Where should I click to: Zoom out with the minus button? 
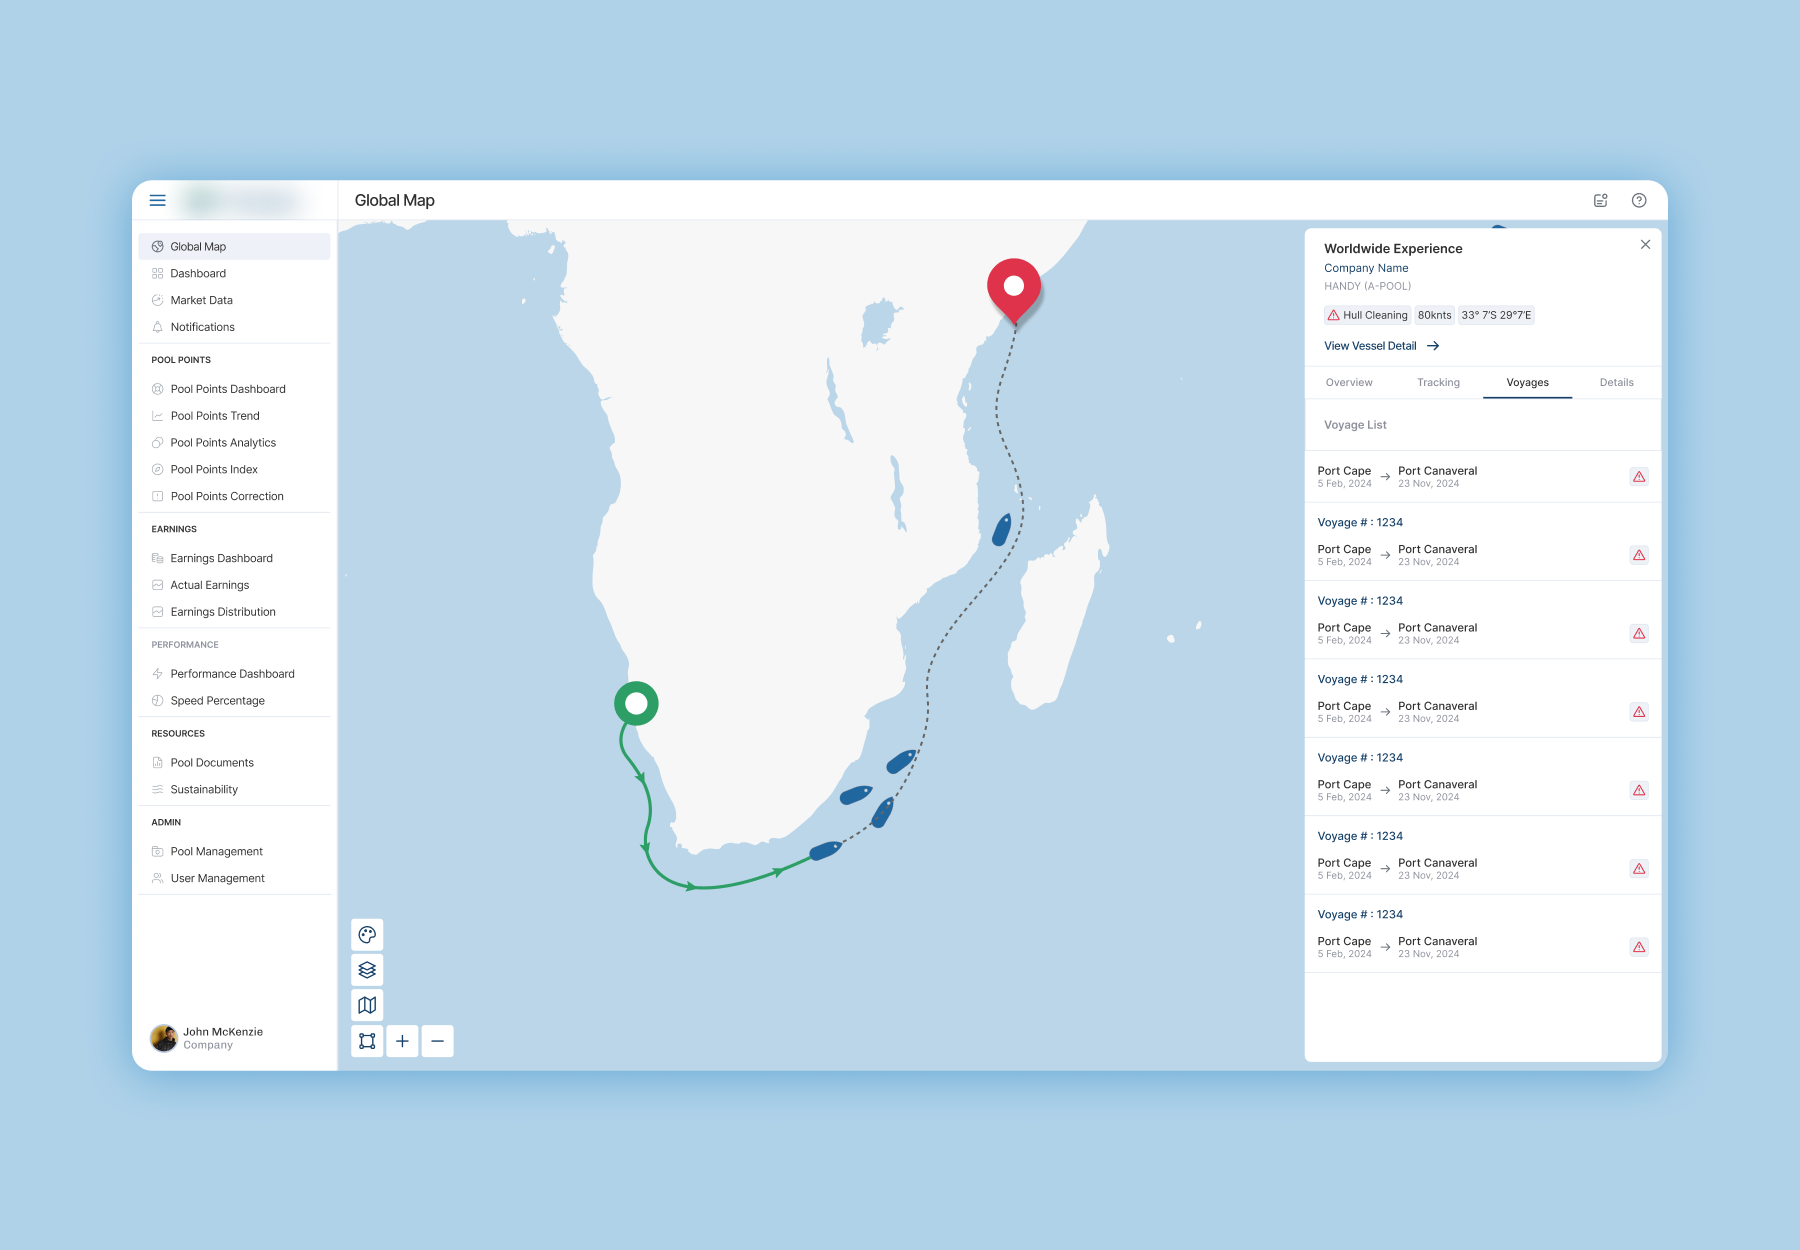click(437, 1041)
